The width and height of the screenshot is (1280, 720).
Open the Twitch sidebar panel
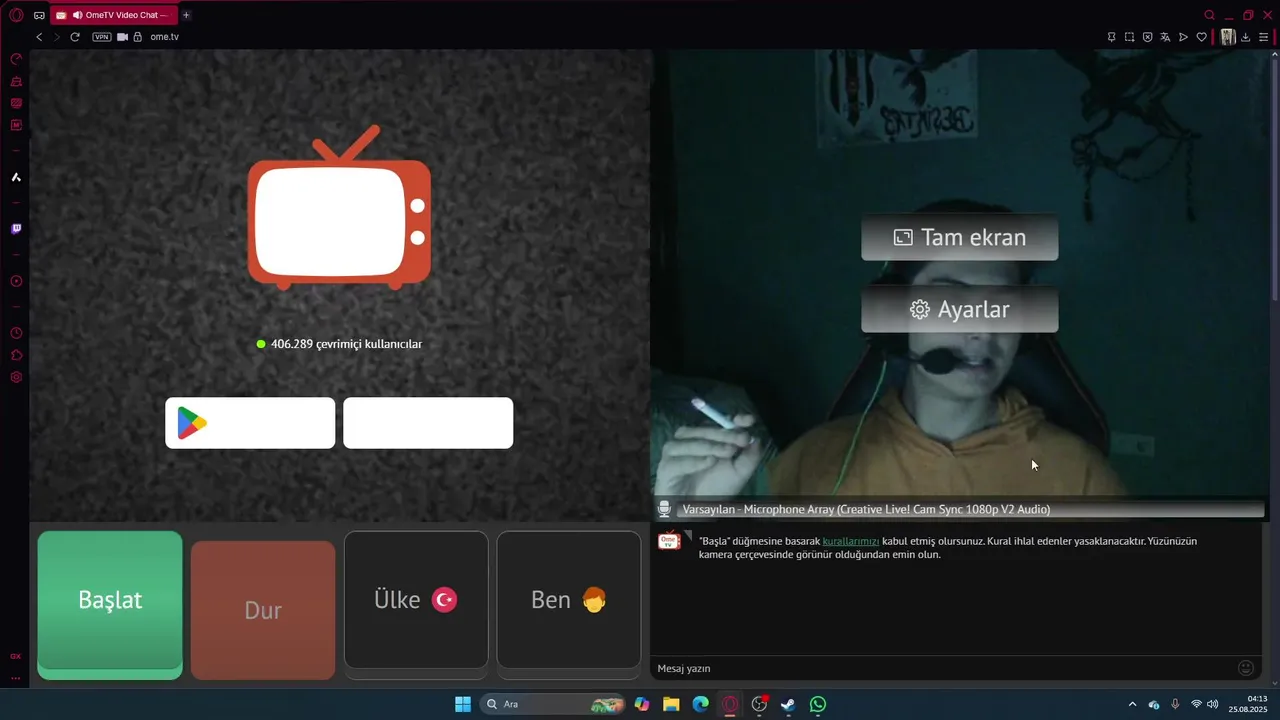[x=16, y=229]
